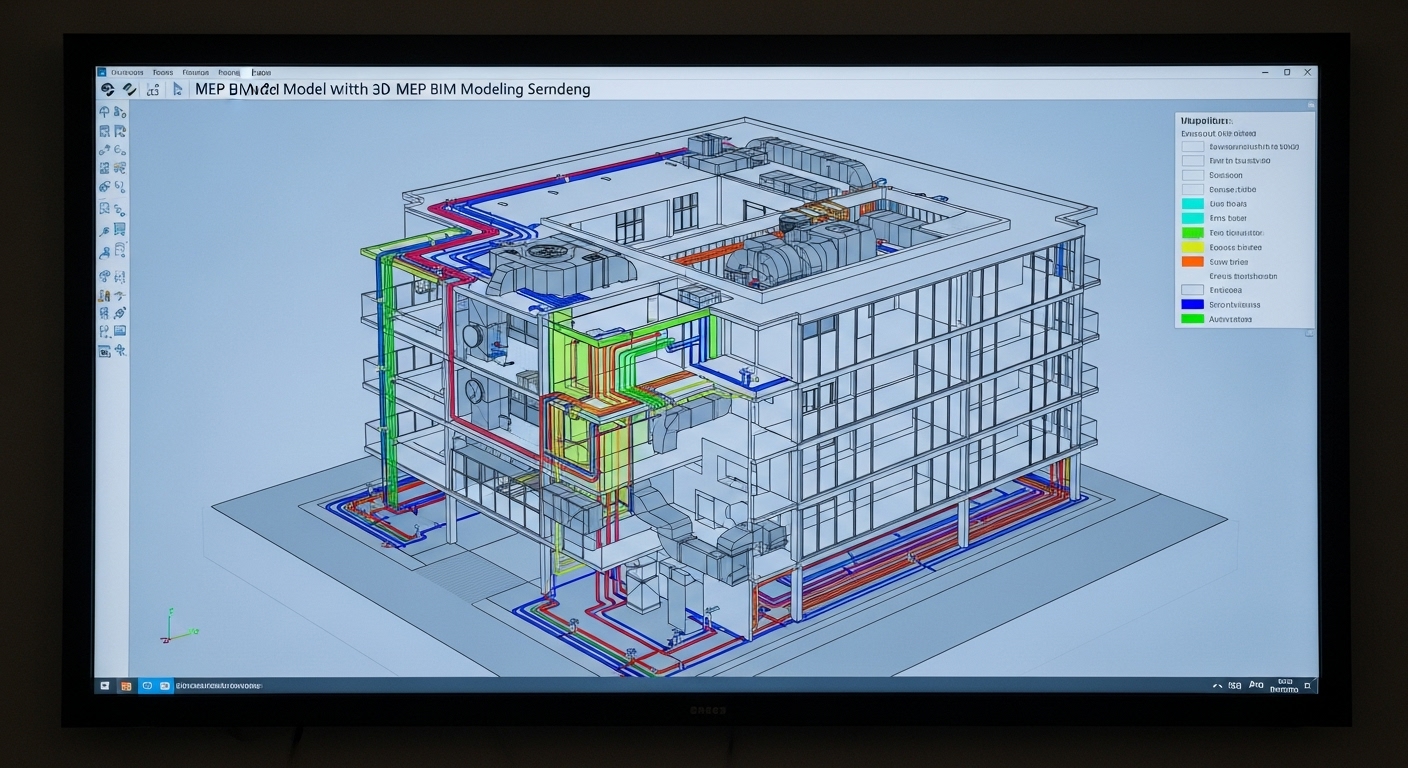This screenshot has height=768, width=1408.
Task: Click the orange icon in the Windows taskbar
Action: pos(126,686)
